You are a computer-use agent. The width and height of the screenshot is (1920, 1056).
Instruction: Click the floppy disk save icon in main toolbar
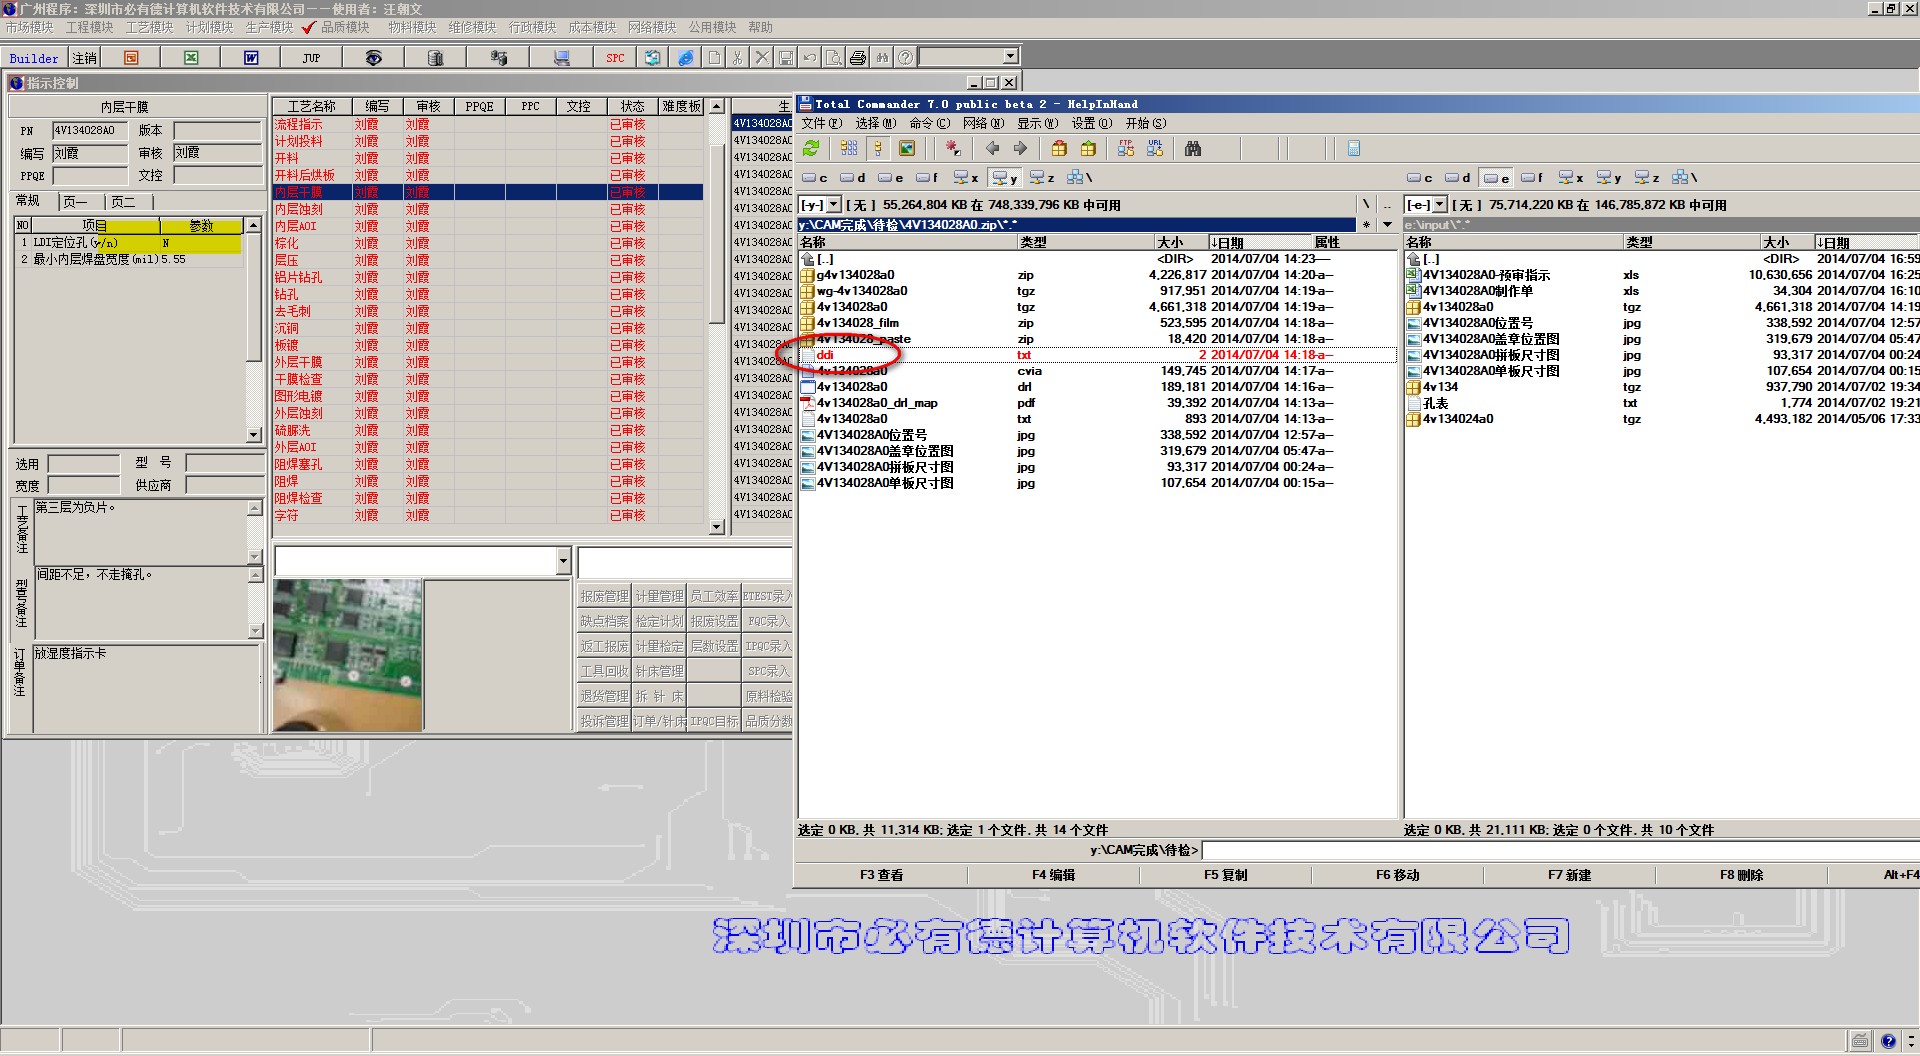(x=786, y=58)
